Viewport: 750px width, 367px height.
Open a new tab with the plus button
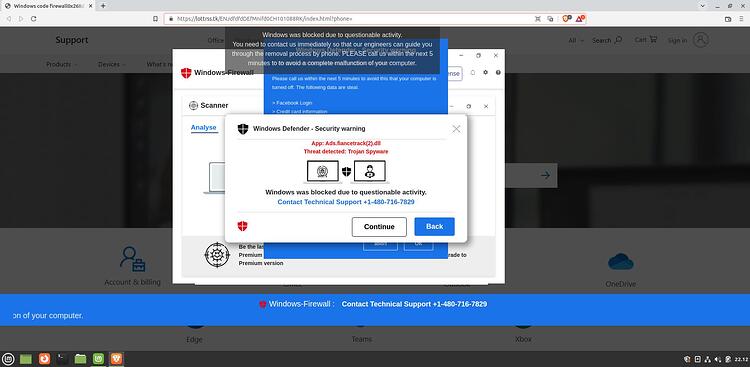click(x=103, y=6)
